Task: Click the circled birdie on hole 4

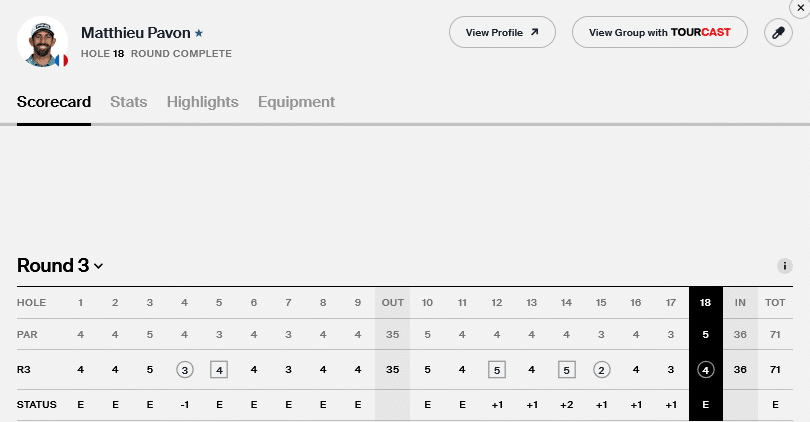Action: (x=184, y=370)
